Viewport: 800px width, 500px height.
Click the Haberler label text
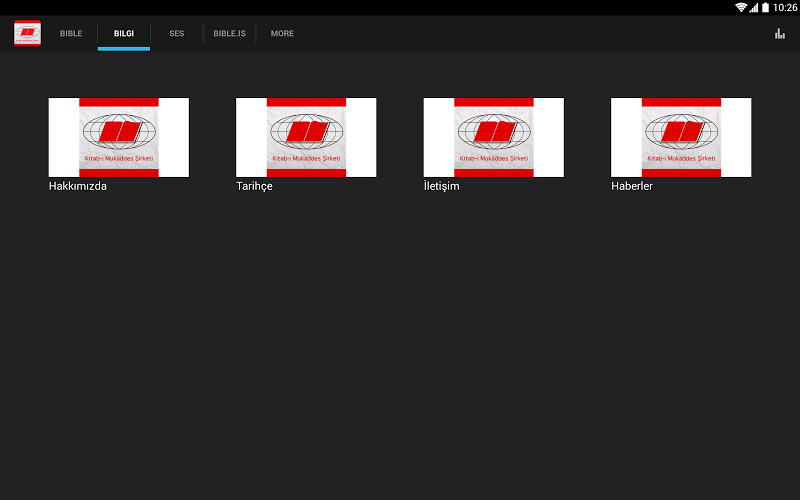point(632,186)
